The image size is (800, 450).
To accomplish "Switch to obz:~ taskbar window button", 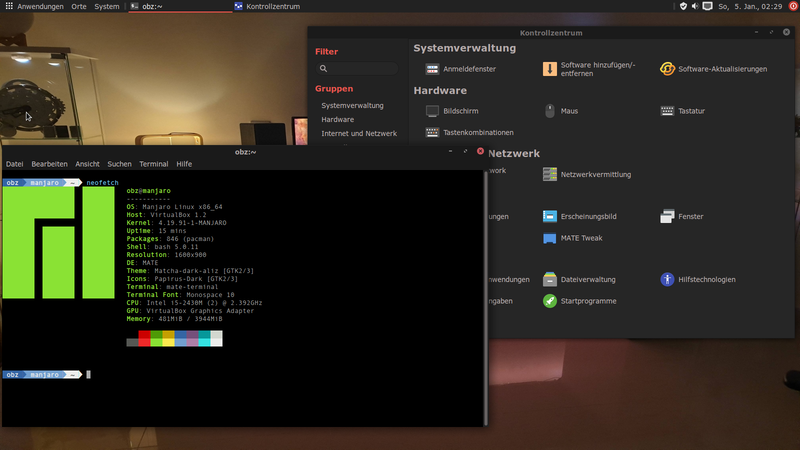I will coord(180,6).
